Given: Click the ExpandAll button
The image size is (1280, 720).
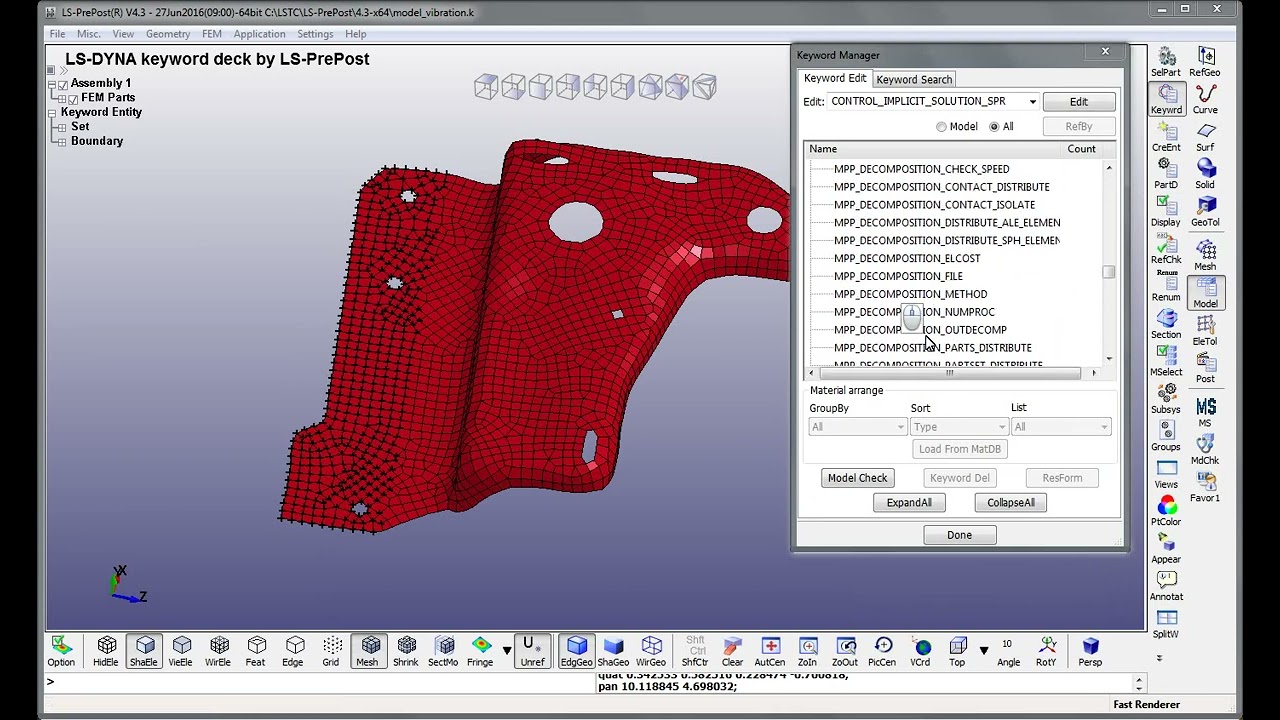Looking at the screenshot, I should coord(909,503).
